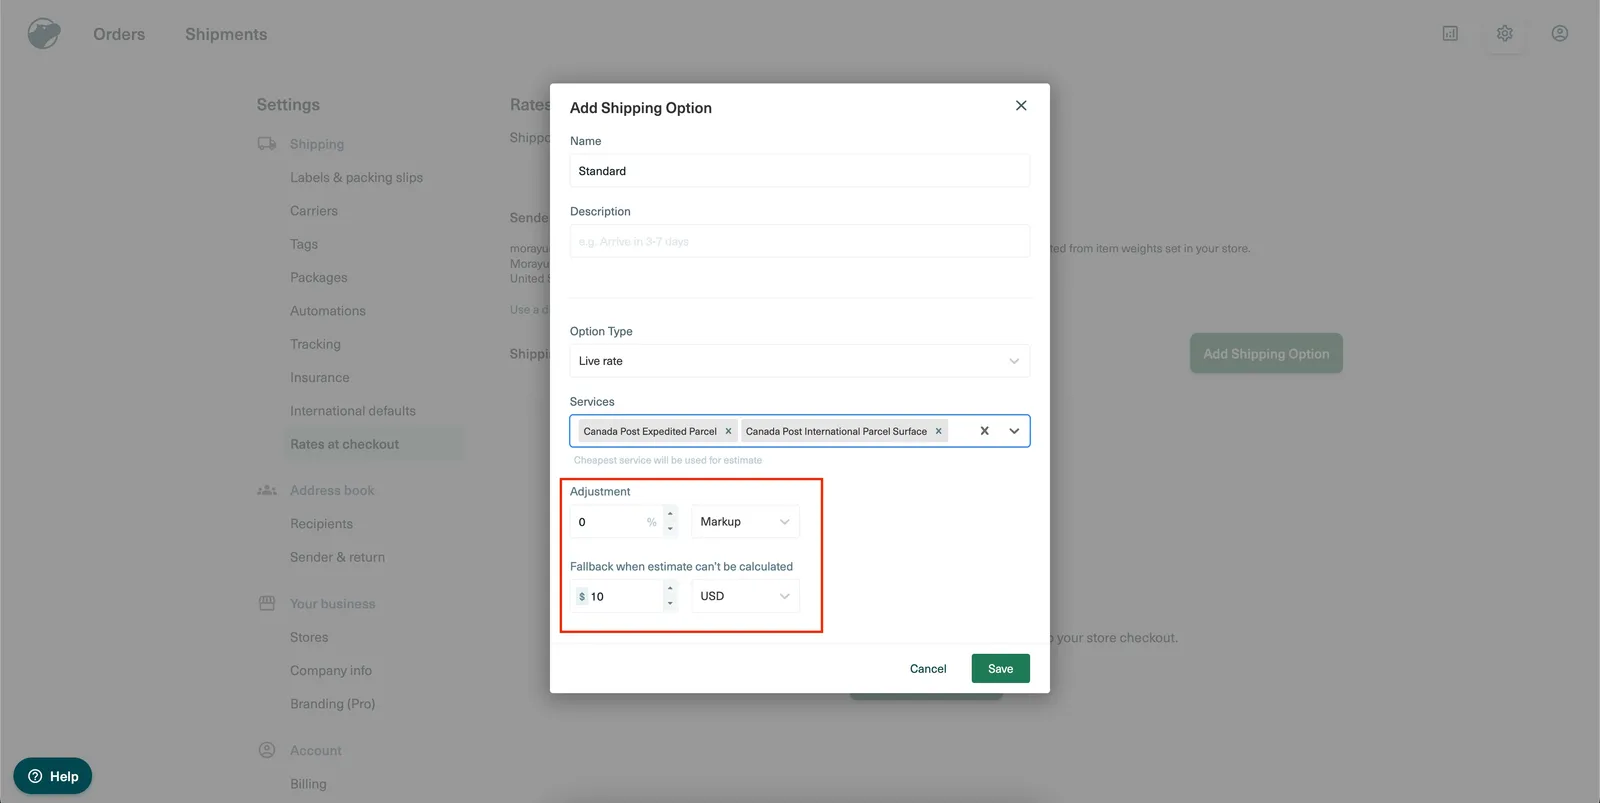Image resolution: width=1600 pixels, height=803 pixels.
Task: Close the Add Shipping Option dialog
Action: [1021, 105]
